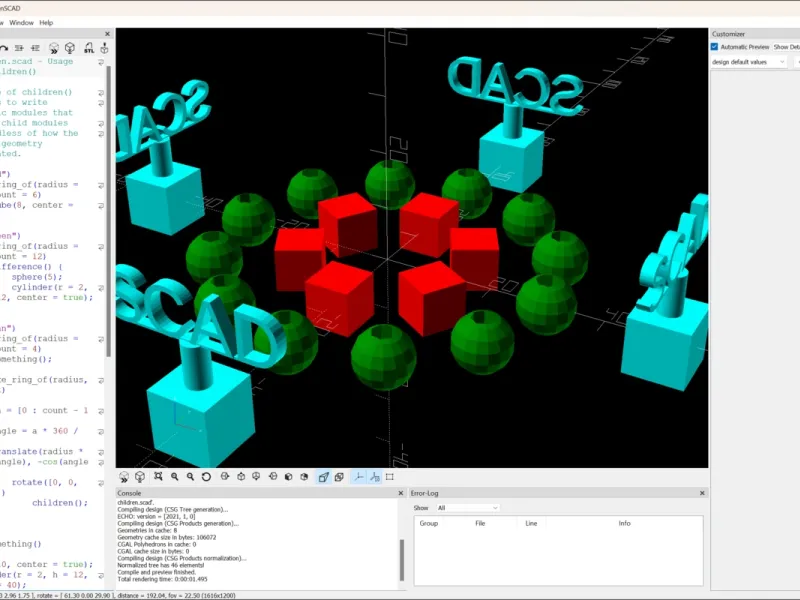The height and width of the screenshot is (600, 800).
Task: Click the Redo arrow in editor toolbar
Action: (x=4, y=48)
